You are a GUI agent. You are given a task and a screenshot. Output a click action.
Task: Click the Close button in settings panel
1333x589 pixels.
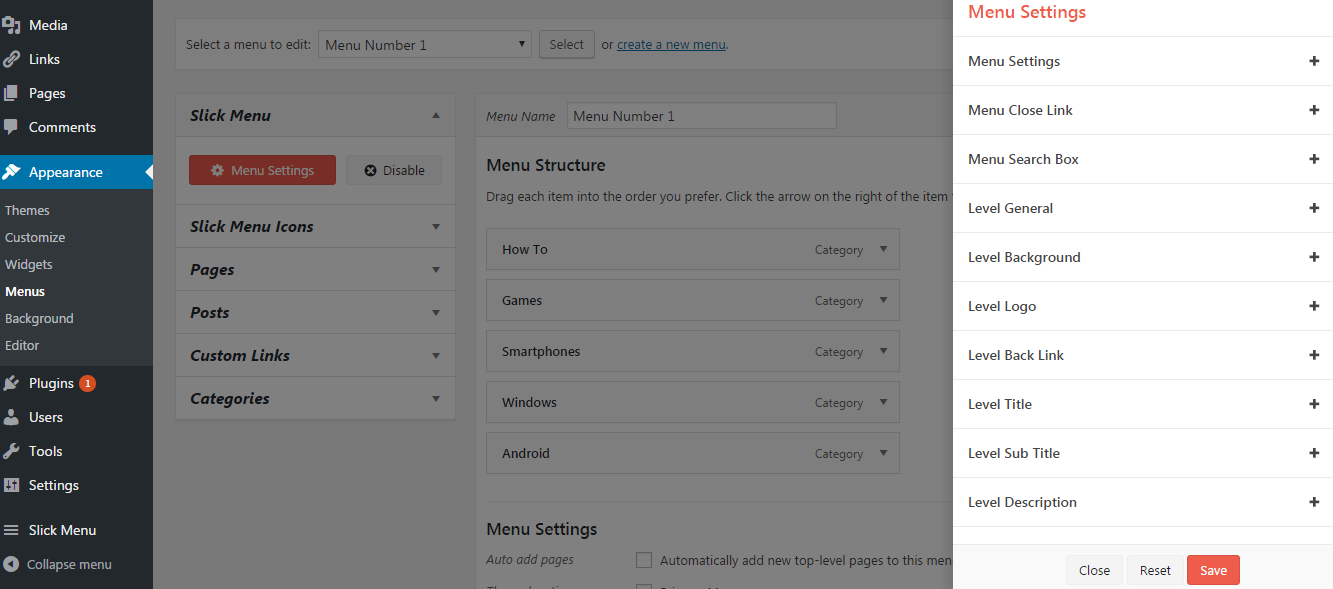pyautogui.click(x=1094, y=570)
